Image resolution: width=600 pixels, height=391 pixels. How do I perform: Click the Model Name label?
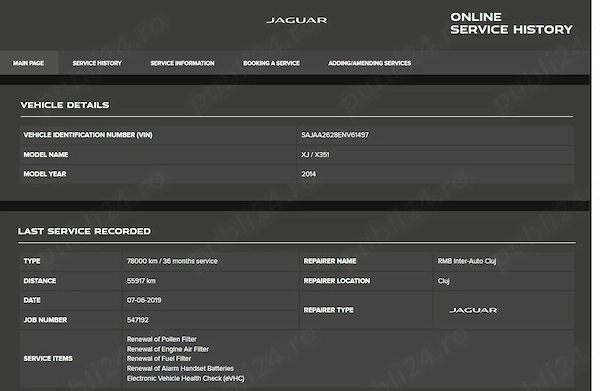coord(46,155)
